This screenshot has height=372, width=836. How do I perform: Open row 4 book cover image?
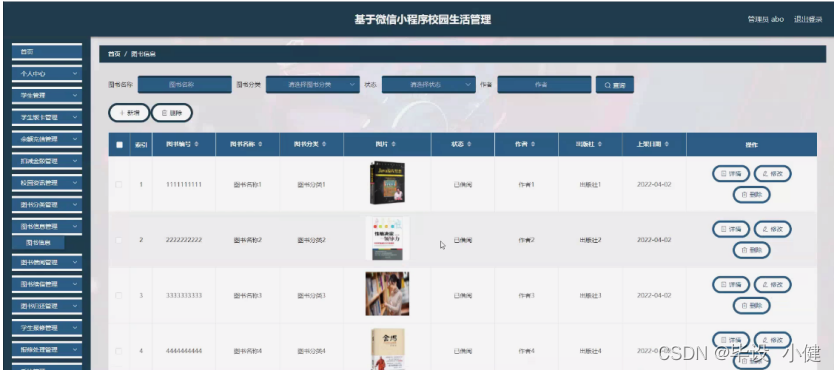tap(388, 349)
